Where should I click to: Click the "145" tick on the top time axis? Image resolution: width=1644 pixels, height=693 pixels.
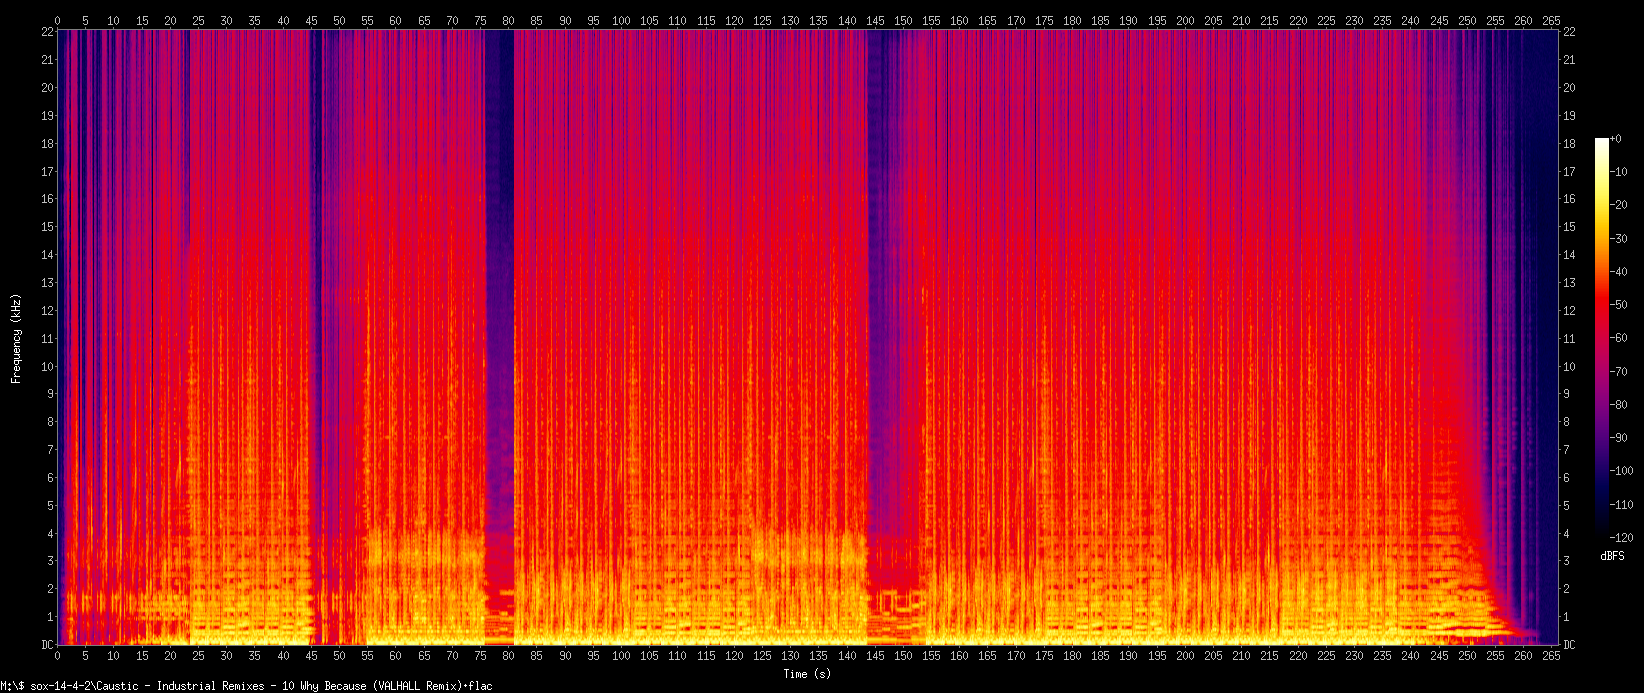(875, 20)
